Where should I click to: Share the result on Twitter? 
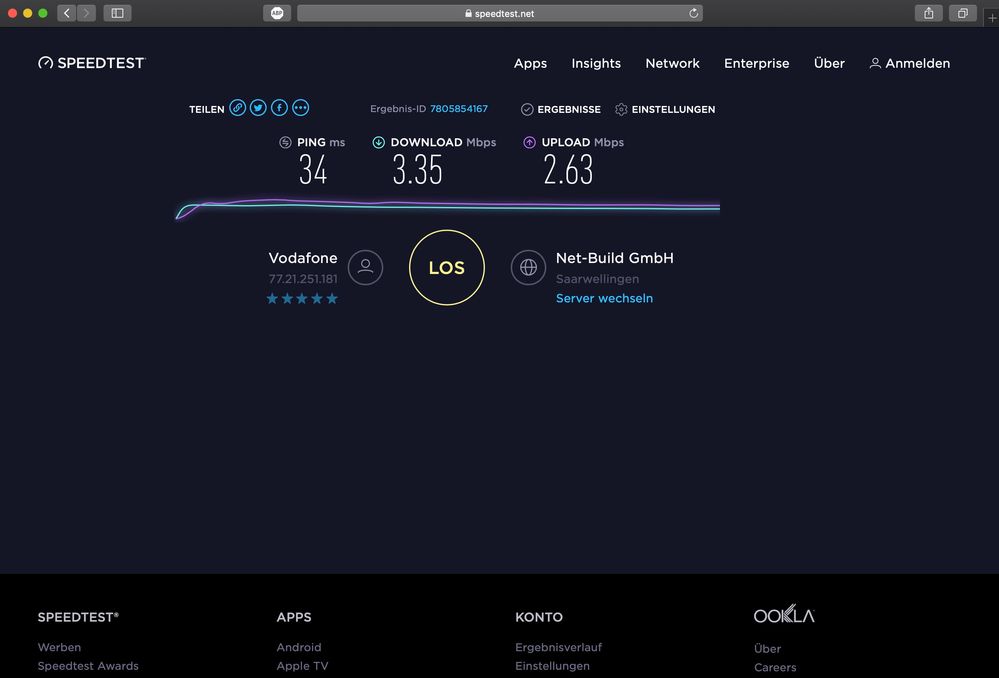258,108
